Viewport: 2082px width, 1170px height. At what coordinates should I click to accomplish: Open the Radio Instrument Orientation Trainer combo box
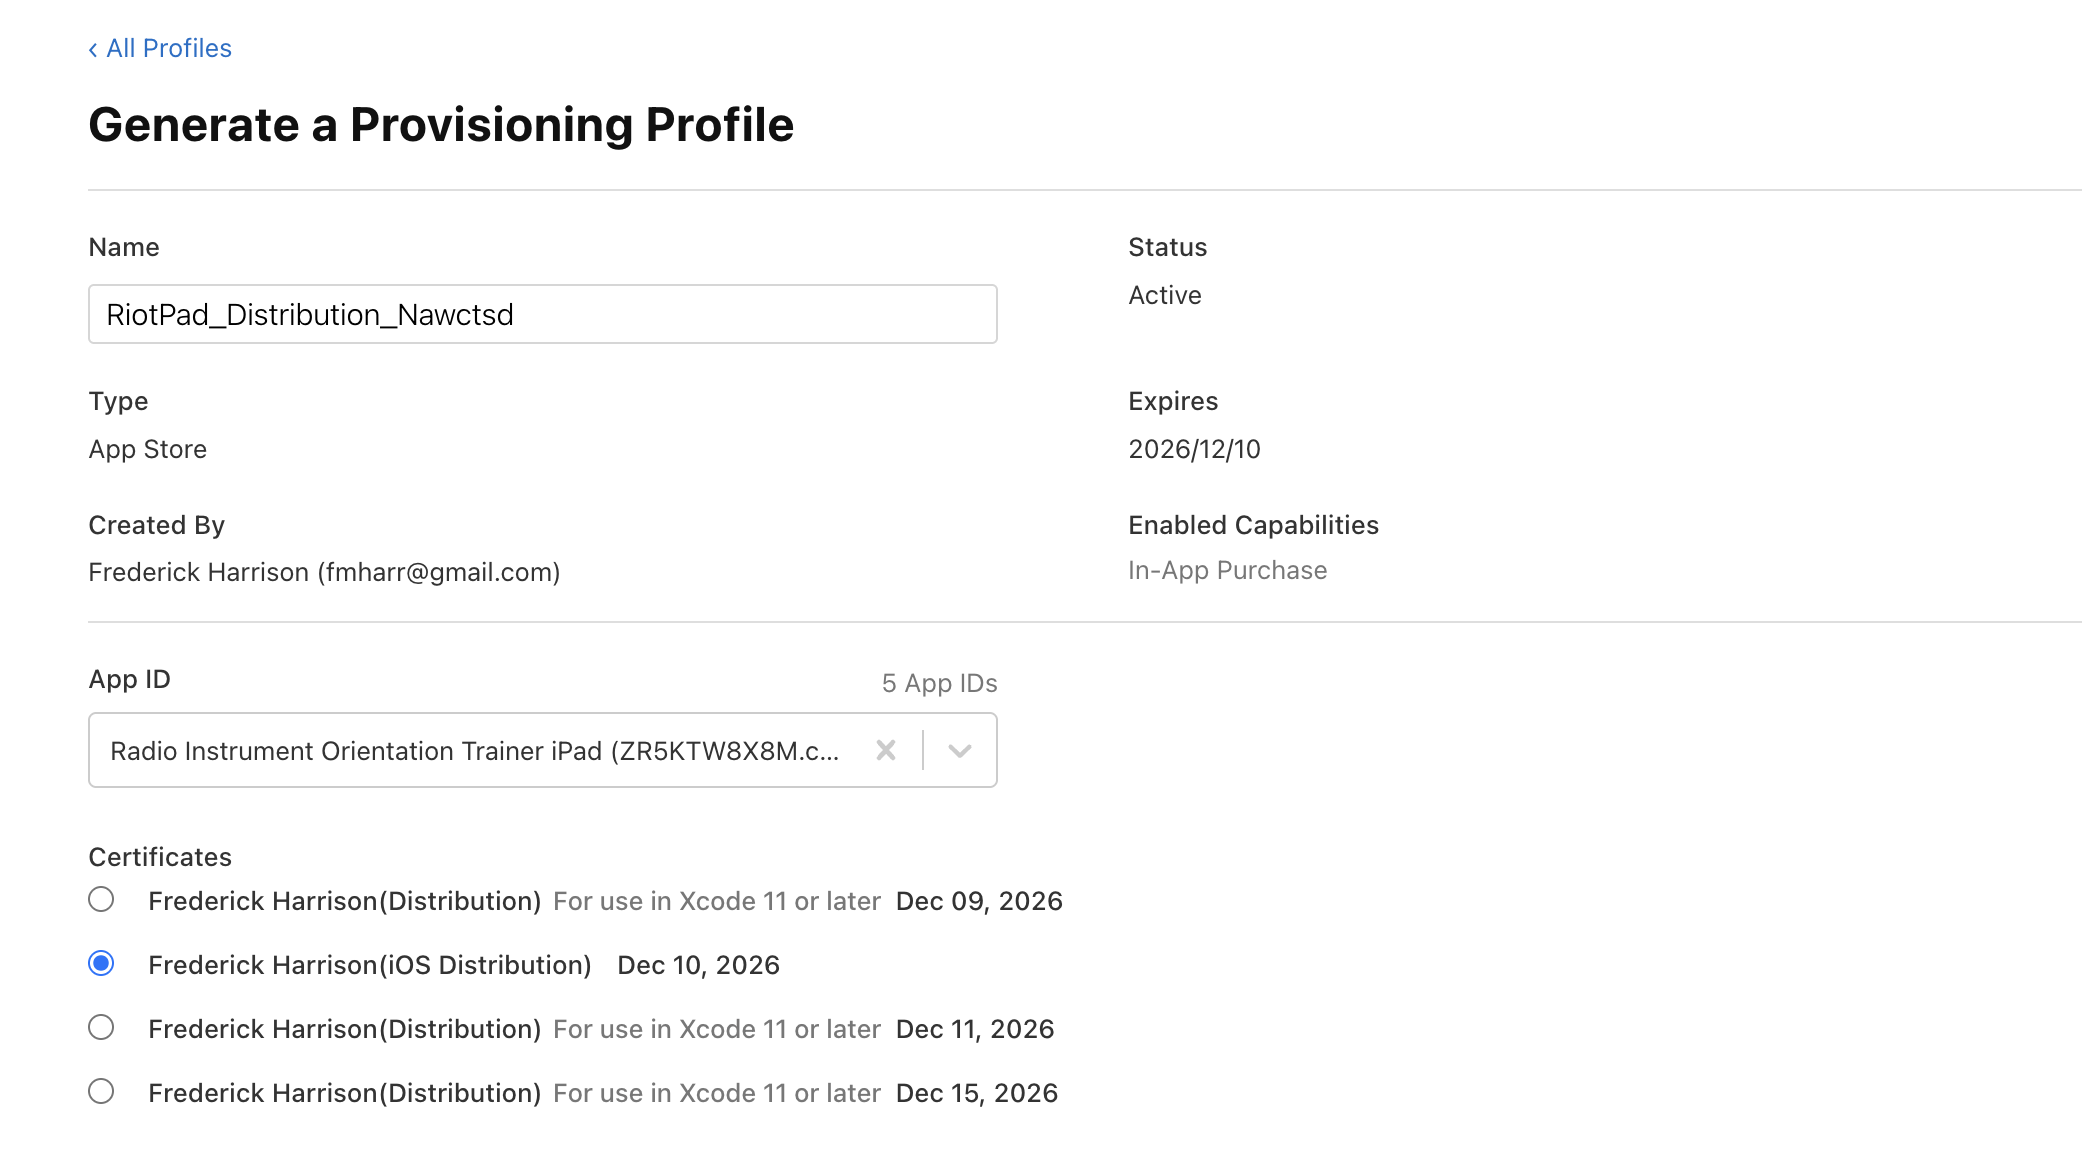coord(474,750)
